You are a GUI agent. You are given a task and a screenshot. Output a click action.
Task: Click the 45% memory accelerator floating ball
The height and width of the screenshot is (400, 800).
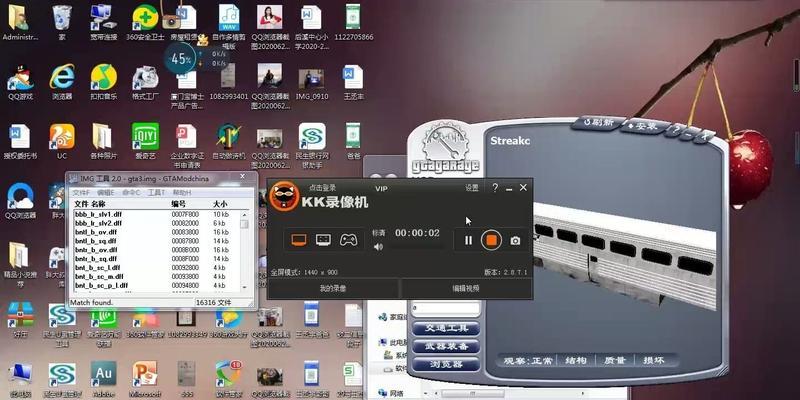(x=181, y=59)
